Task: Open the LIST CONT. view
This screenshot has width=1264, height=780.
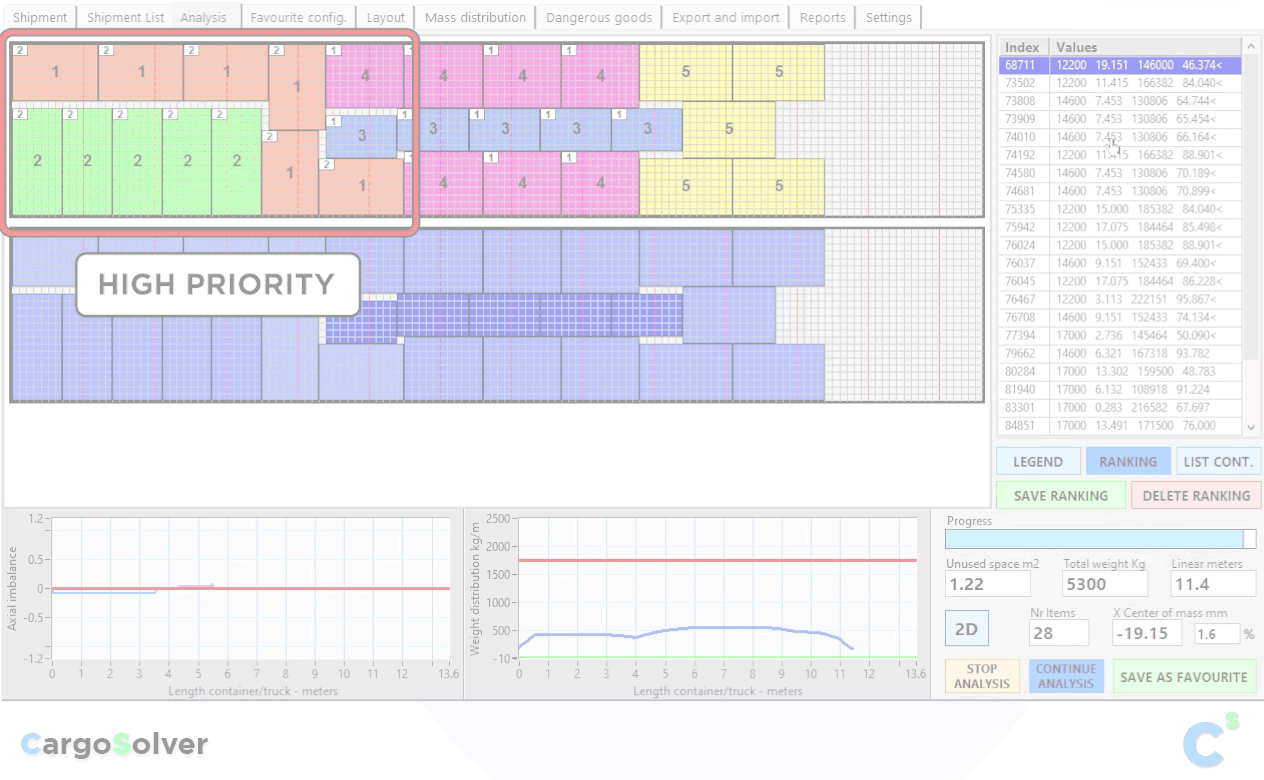Action: (1217, 461)
